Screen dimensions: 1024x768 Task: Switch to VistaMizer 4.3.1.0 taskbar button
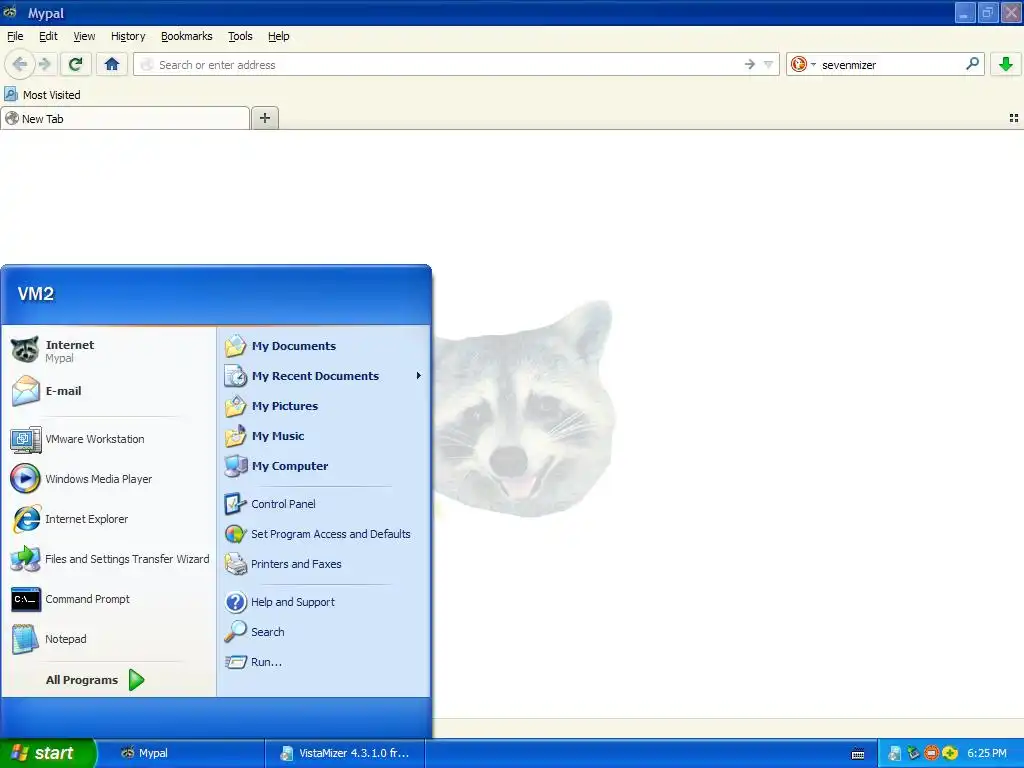coord(345,753)
